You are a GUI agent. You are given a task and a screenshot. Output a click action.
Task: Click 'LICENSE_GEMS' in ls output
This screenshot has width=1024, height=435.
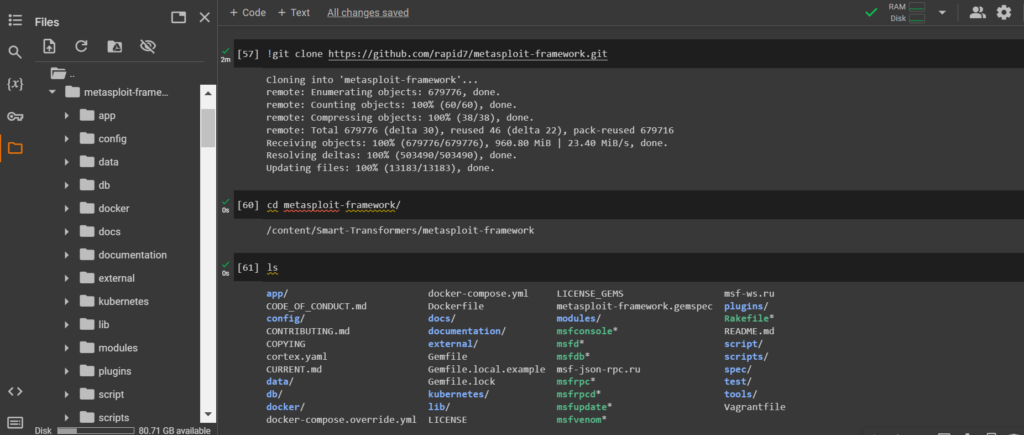pos(590,293)
